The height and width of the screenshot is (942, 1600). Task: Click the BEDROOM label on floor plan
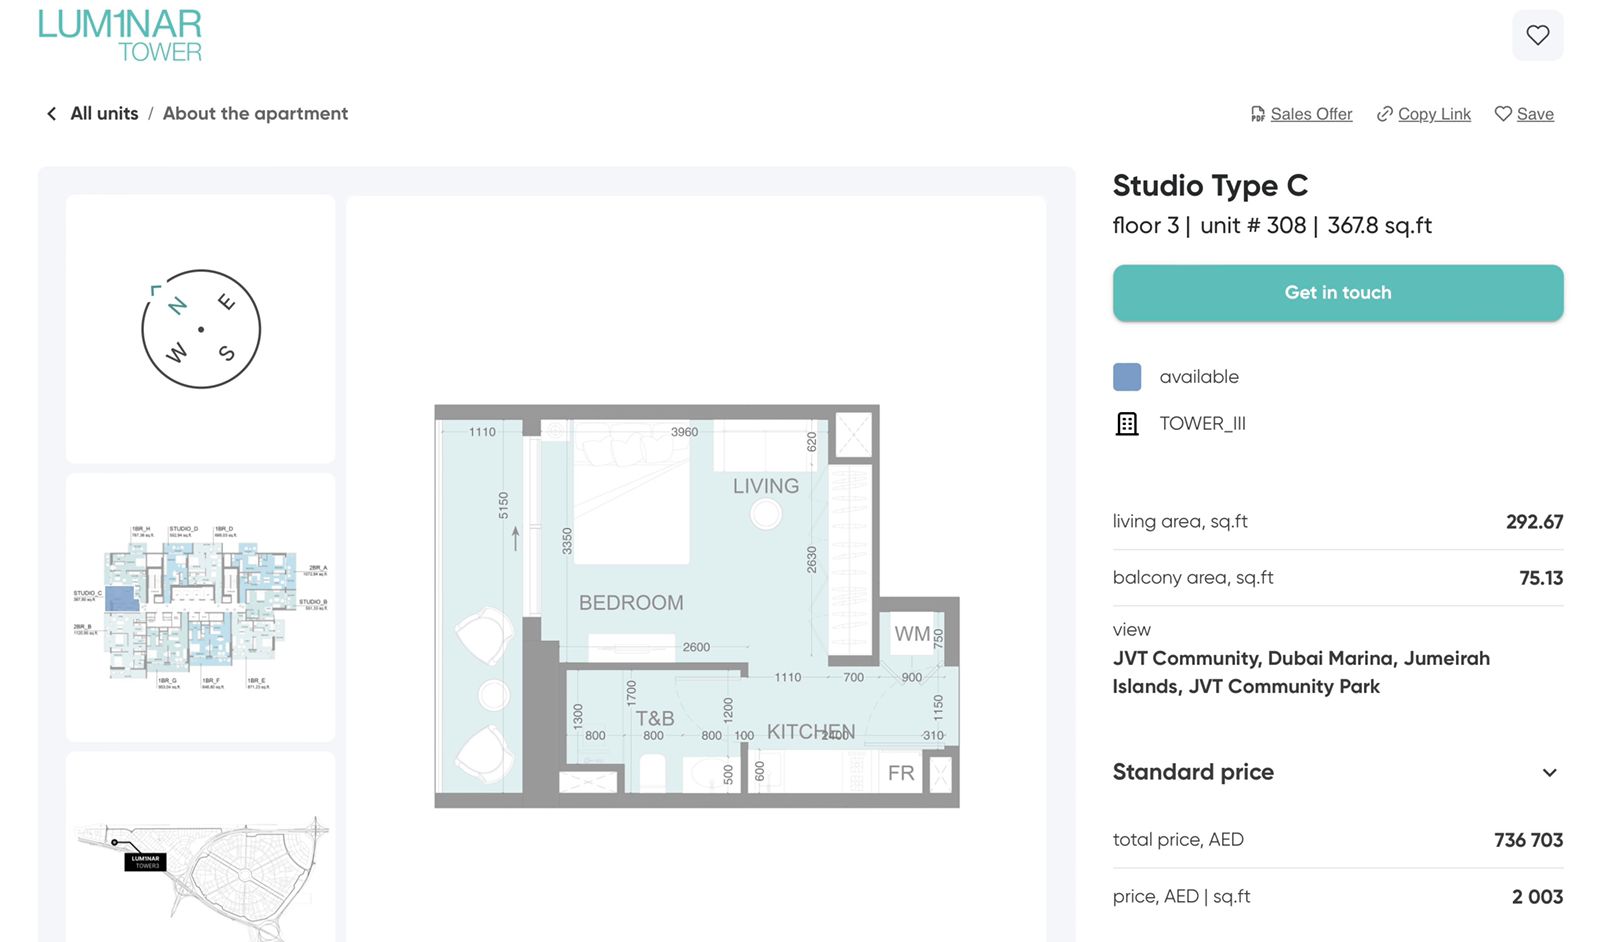[x=631, y=603]
